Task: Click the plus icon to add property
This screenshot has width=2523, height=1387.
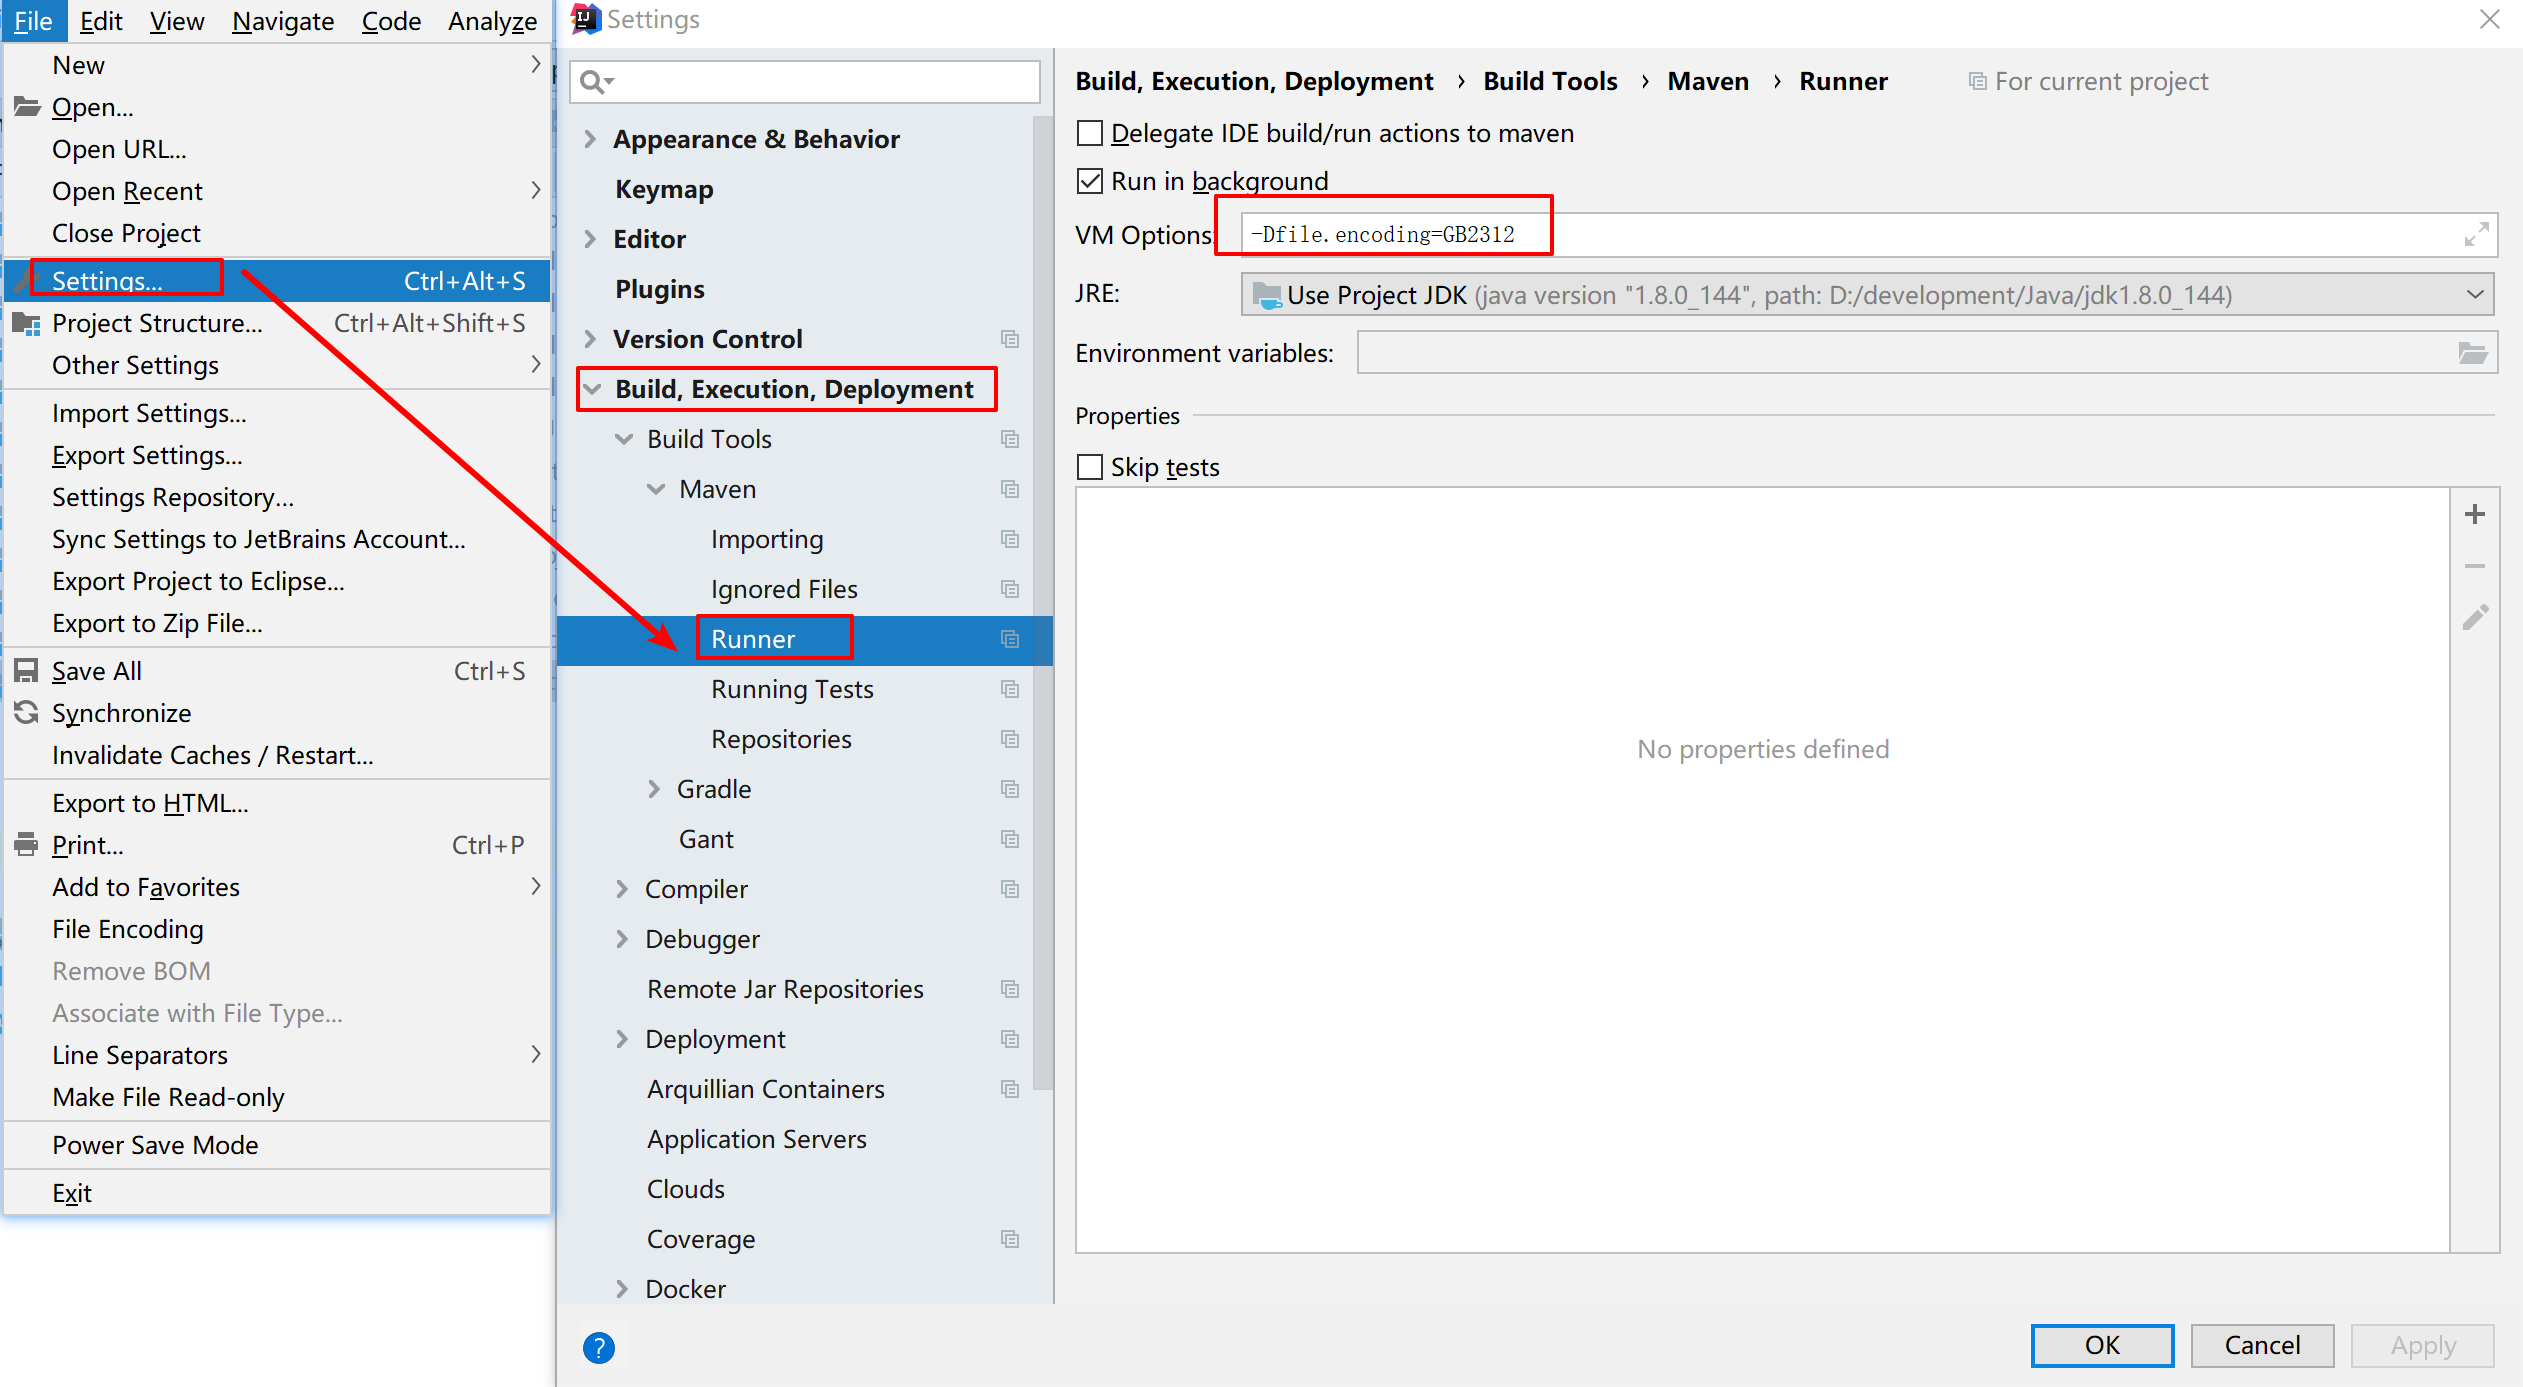Action: coord(2474,514)
